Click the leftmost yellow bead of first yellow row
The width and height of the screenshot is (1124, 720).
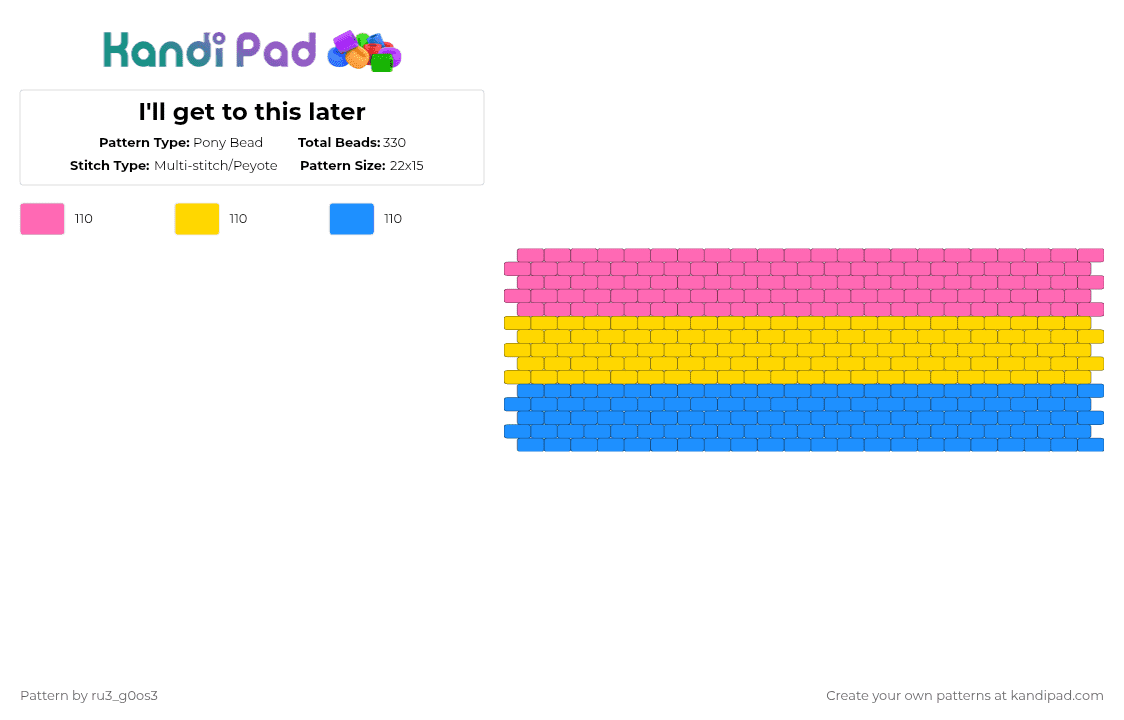[517, 323]
